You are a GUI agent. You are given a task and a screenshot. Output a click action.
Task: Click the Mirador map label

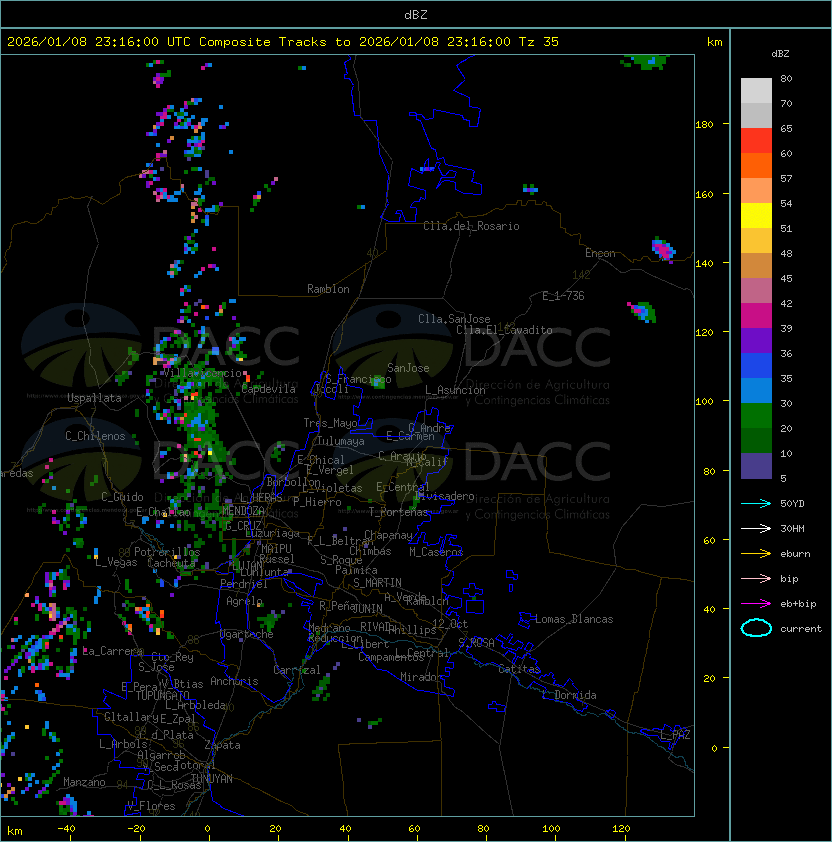pyautogui.click(x=421, y=677)
